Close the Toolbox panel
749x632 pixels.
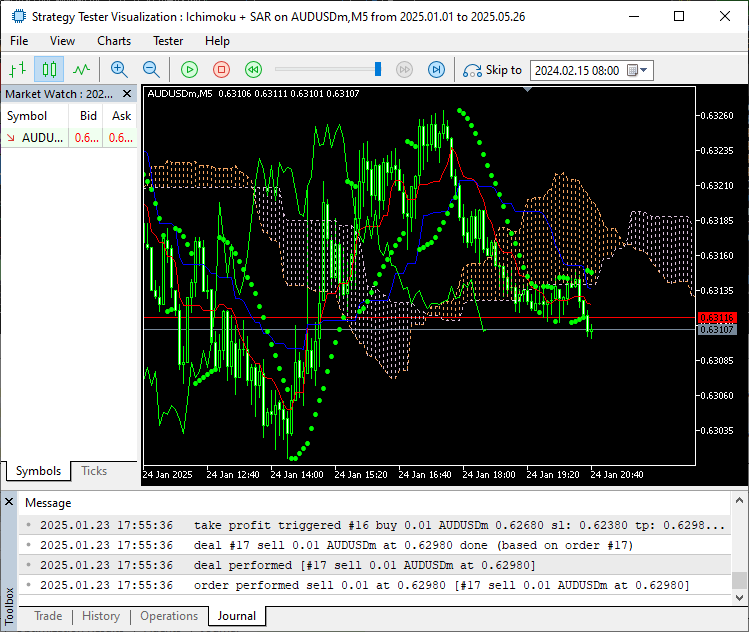coord(10,502)
